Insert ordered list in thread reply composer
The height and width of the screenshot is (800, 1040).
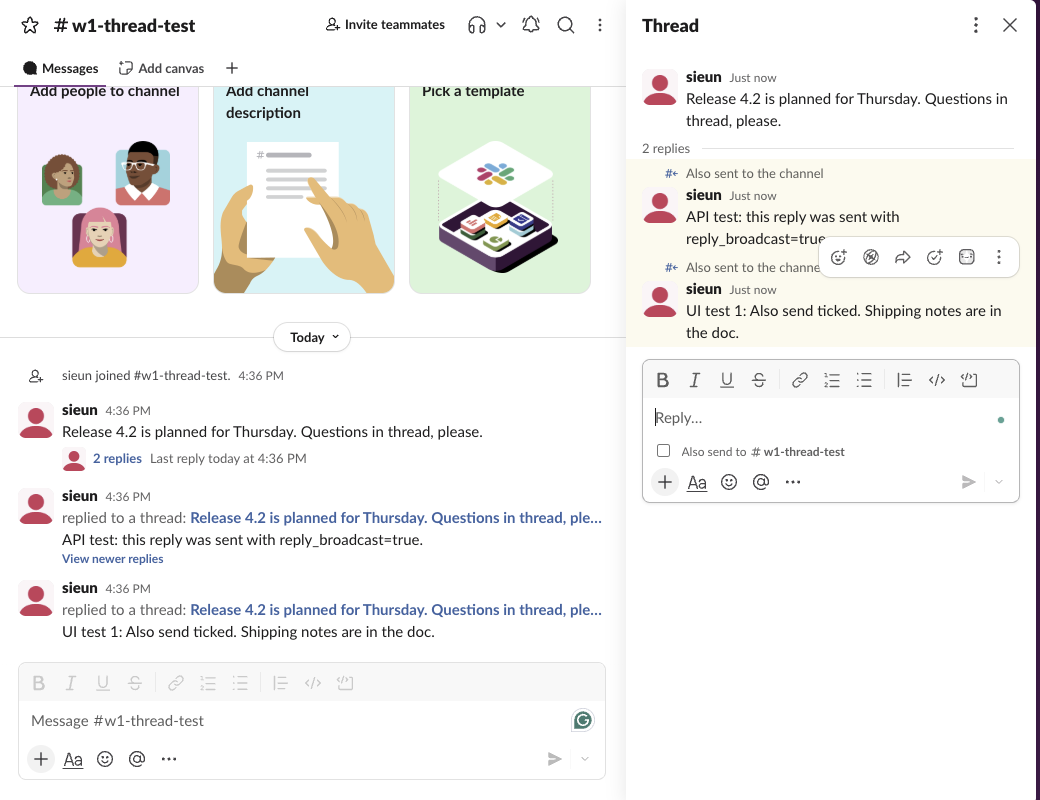tap(832, 380)
